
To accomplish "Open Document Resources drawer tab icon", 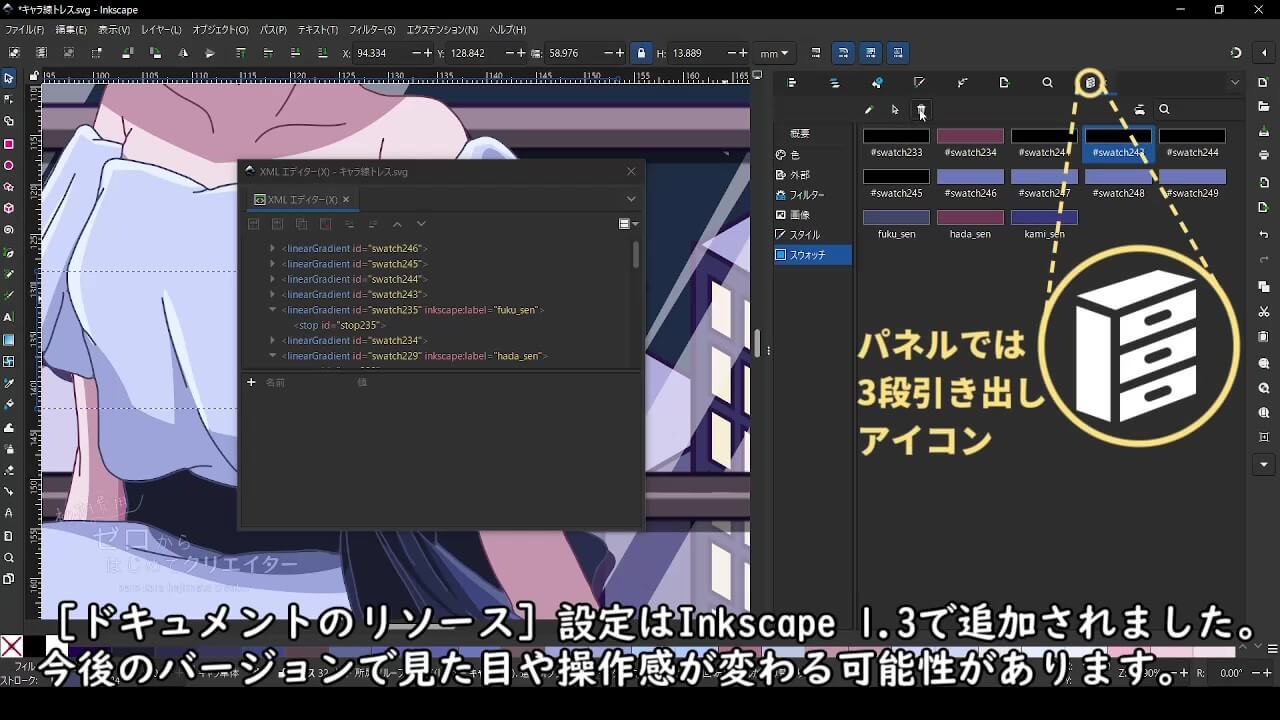I will [x=1090, y=83].
